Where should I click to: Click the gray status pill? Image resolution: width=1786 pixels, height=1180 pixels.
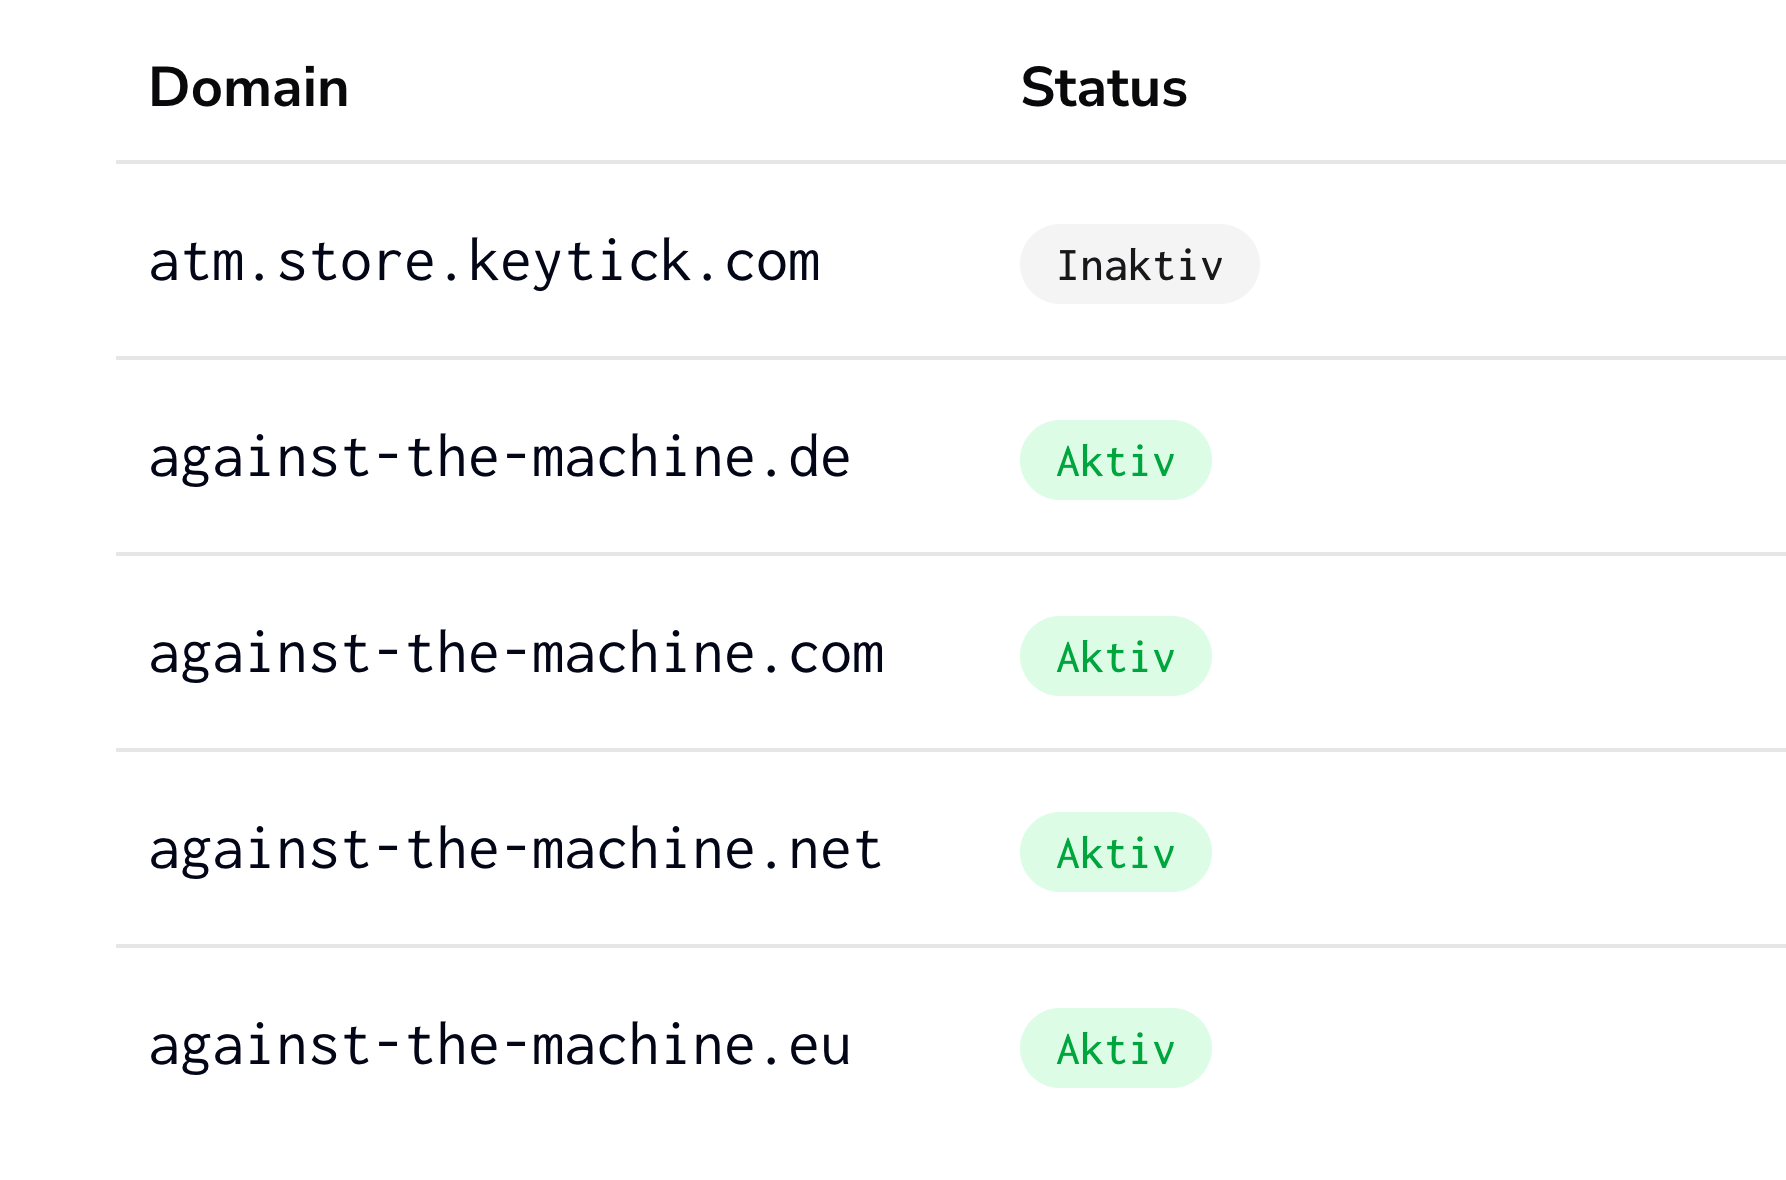pos(1139,265)
